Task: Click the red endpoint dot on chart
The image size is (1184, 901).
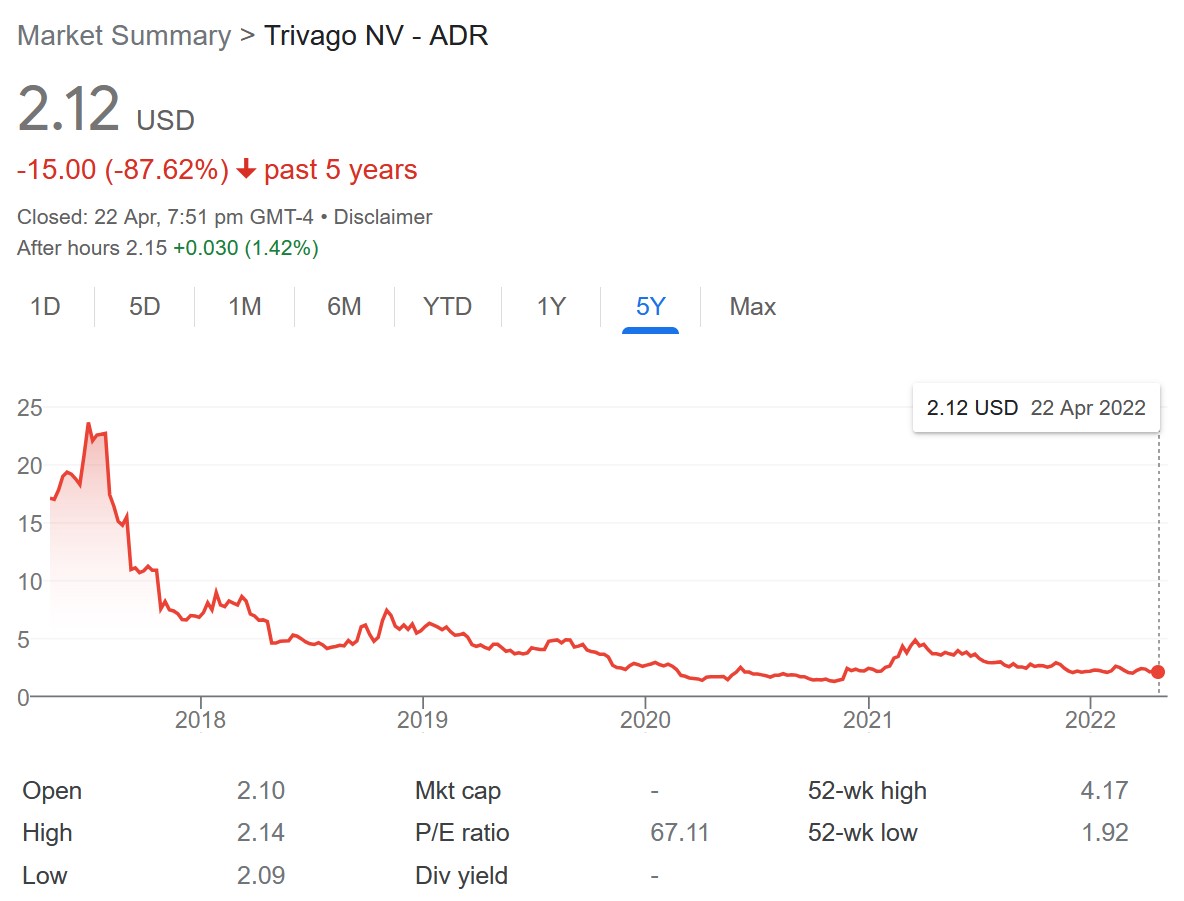Action: [1158, 672]
